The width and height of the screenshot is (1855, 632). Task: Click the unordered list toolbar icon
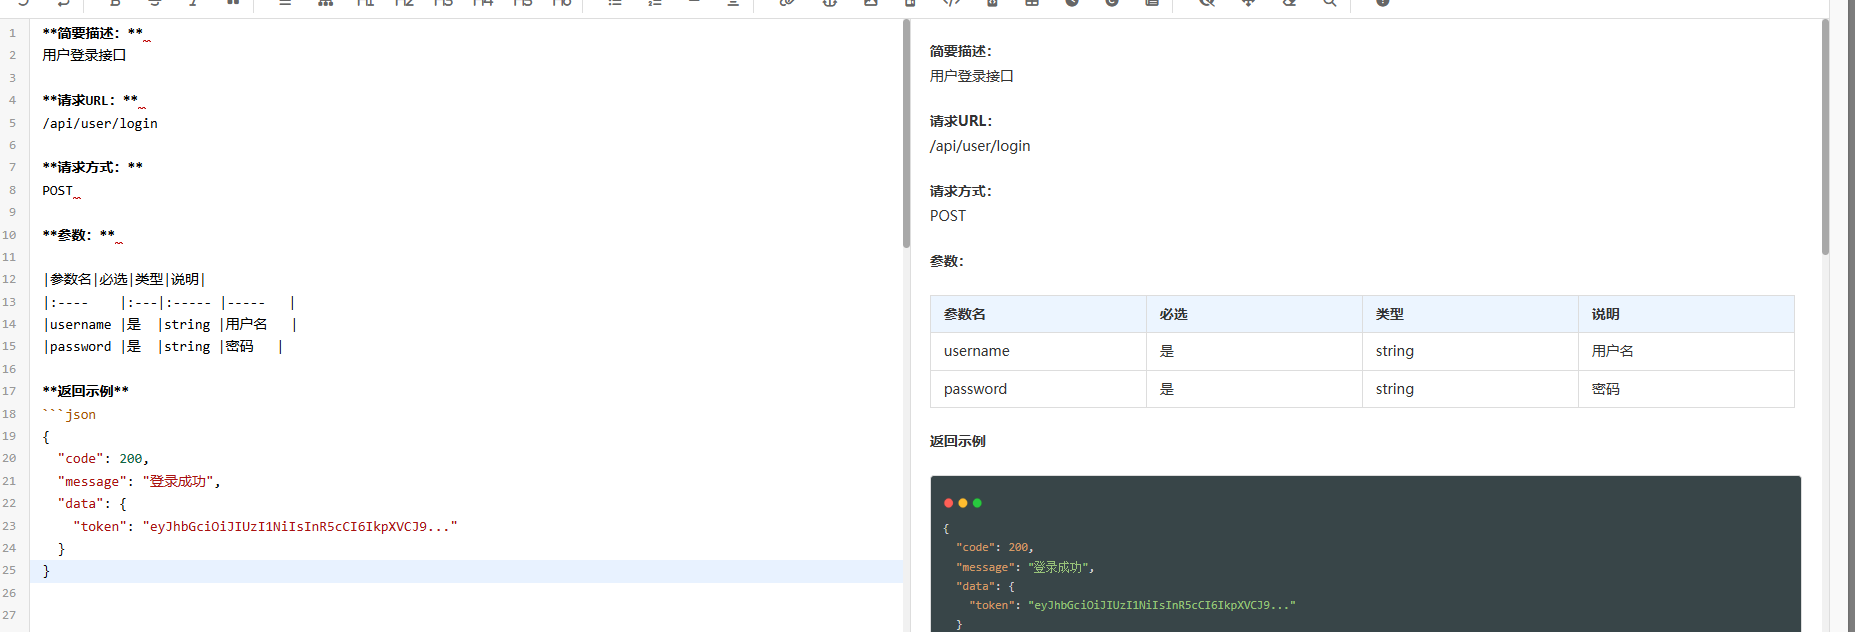pyautogui.click(x=615, y=3)
